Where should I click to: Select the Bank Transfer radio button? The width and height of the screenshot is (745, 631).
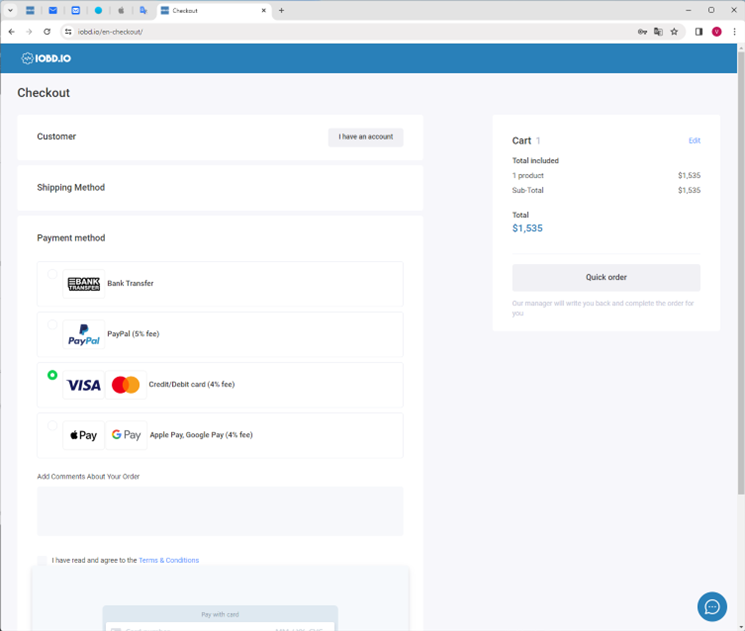(x=52, y=274)
